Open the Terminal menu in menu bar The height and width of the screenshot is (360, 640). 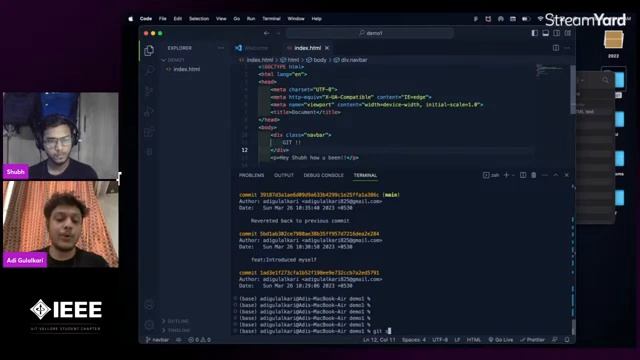pyautogui.click(x=271, y=19)
